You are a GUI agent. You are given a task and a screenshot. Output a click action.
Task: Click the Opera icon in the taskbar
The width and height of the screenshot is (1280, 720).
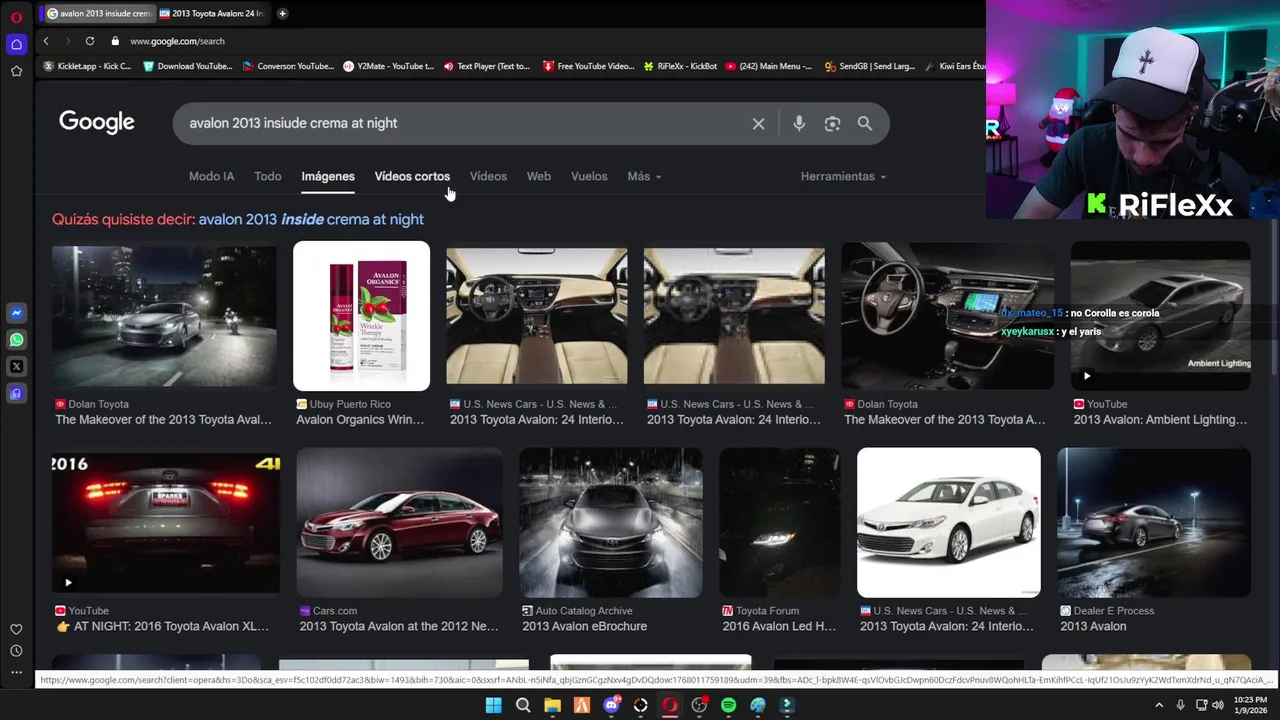pos(670,705)
